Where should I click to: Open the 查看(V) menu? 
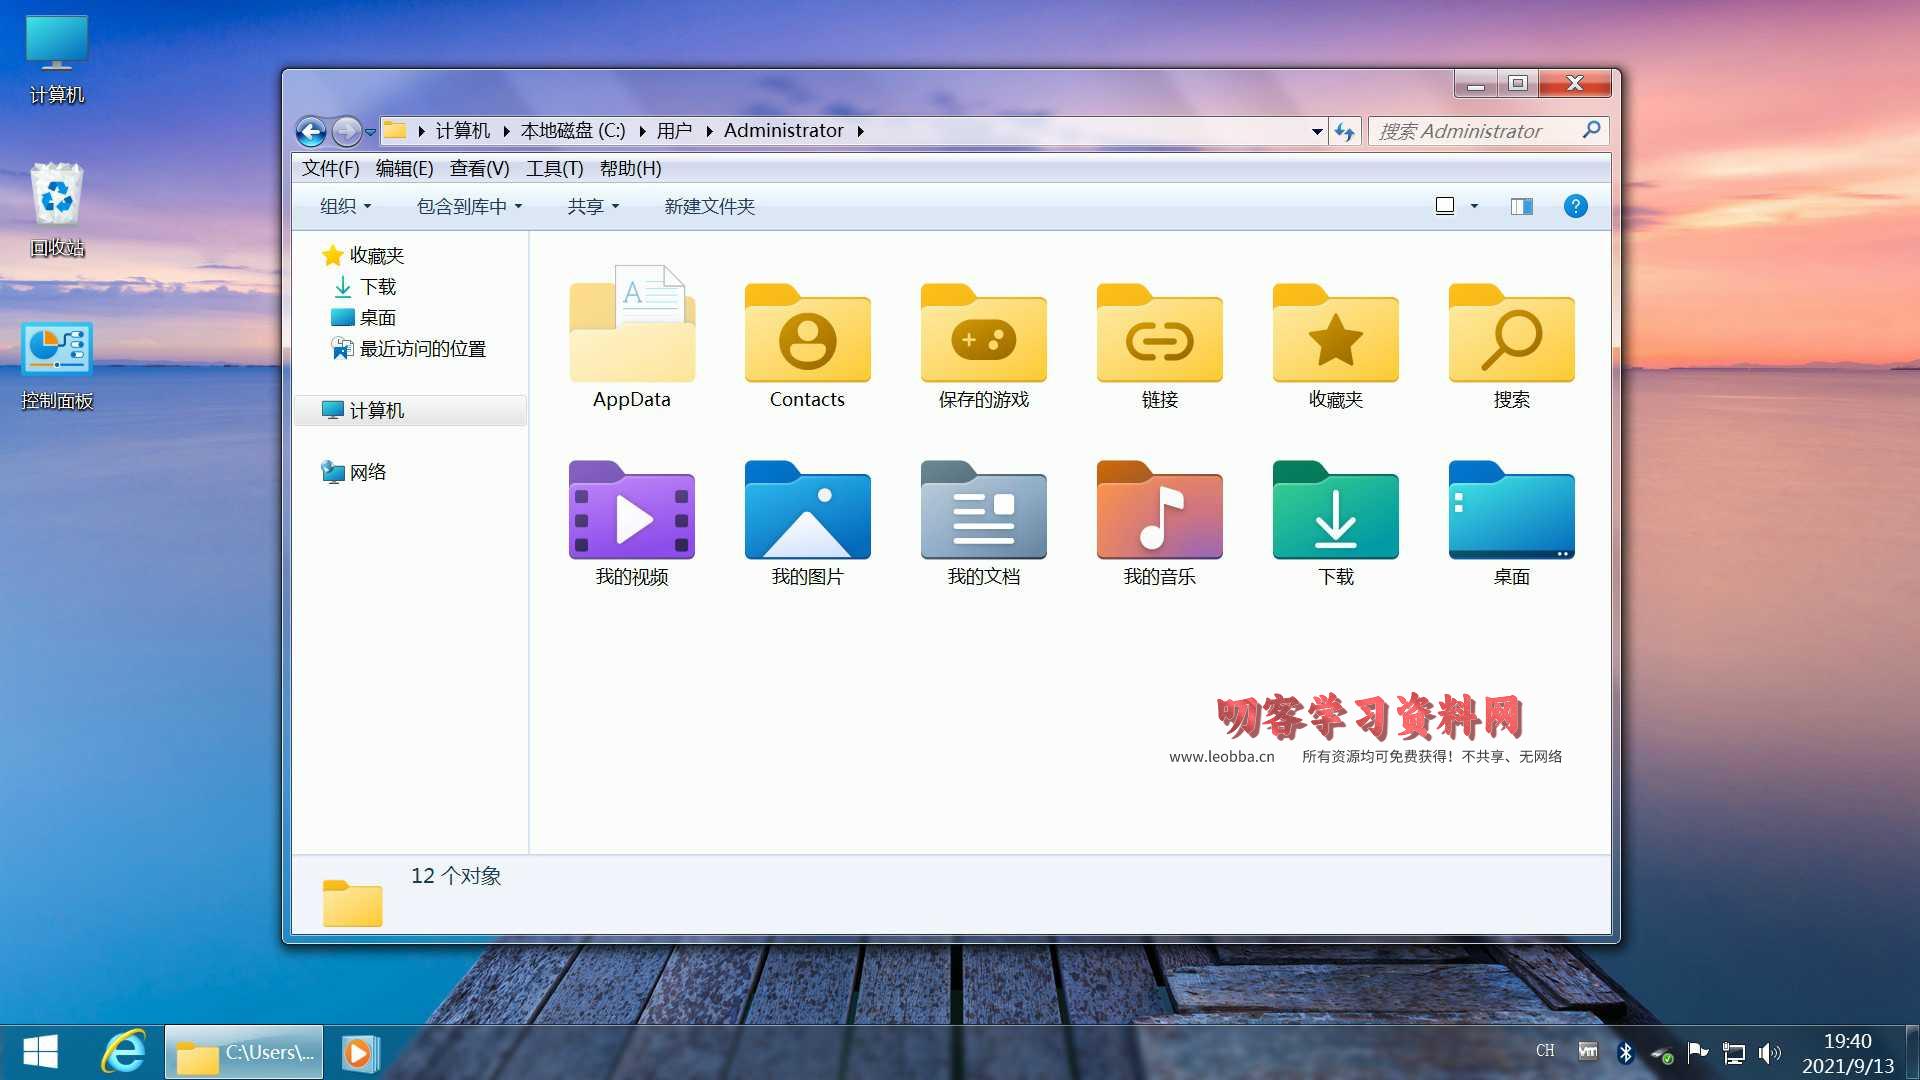(479, 168)
